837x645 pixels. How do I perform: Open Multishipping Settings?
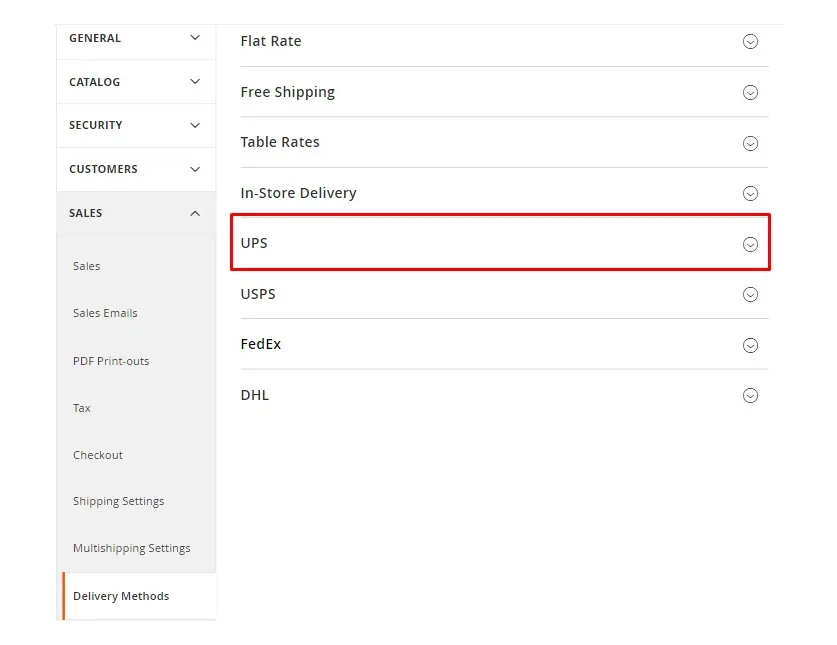pyautogui.click(x=131, y=548)
